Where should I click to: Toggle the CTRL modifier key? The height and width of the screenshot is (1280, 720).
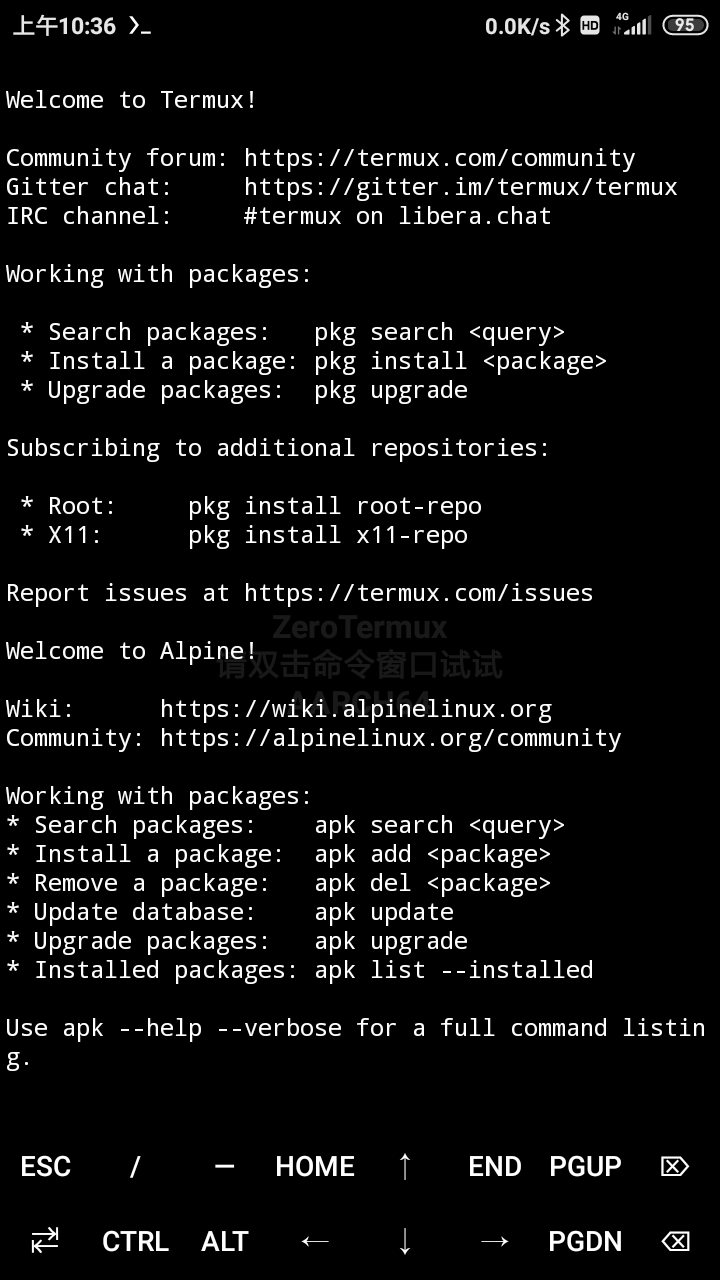[x=135, y=1242]
